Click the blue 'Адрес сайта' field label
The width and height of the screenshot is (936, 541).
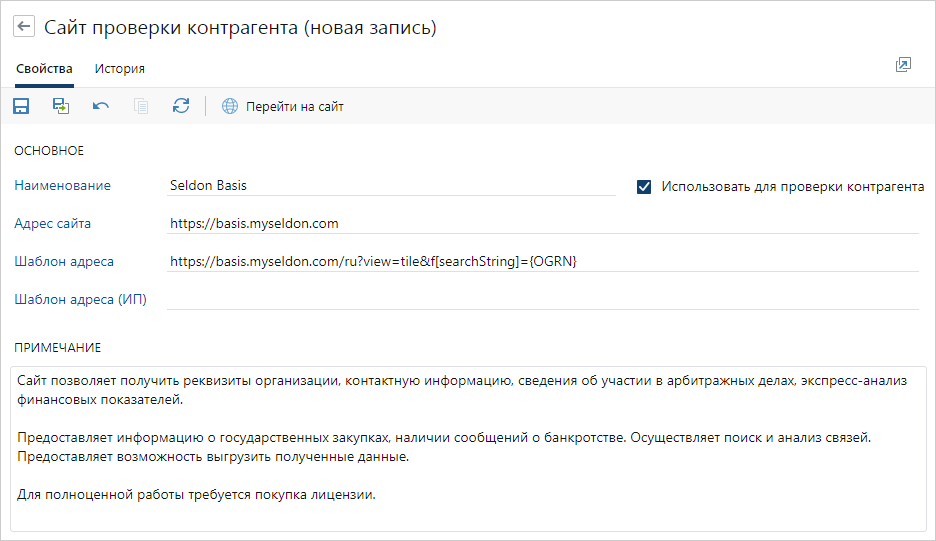tap(52, 223)
